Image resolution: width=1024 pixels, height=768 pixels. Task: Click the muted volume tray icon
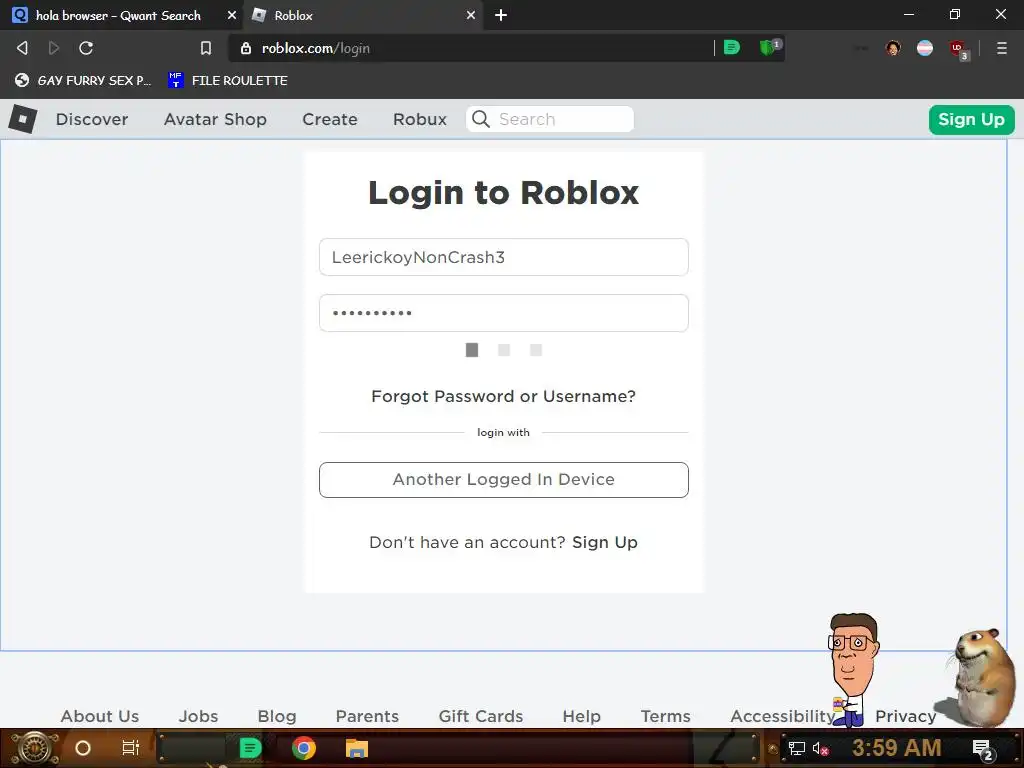point(820,748)
